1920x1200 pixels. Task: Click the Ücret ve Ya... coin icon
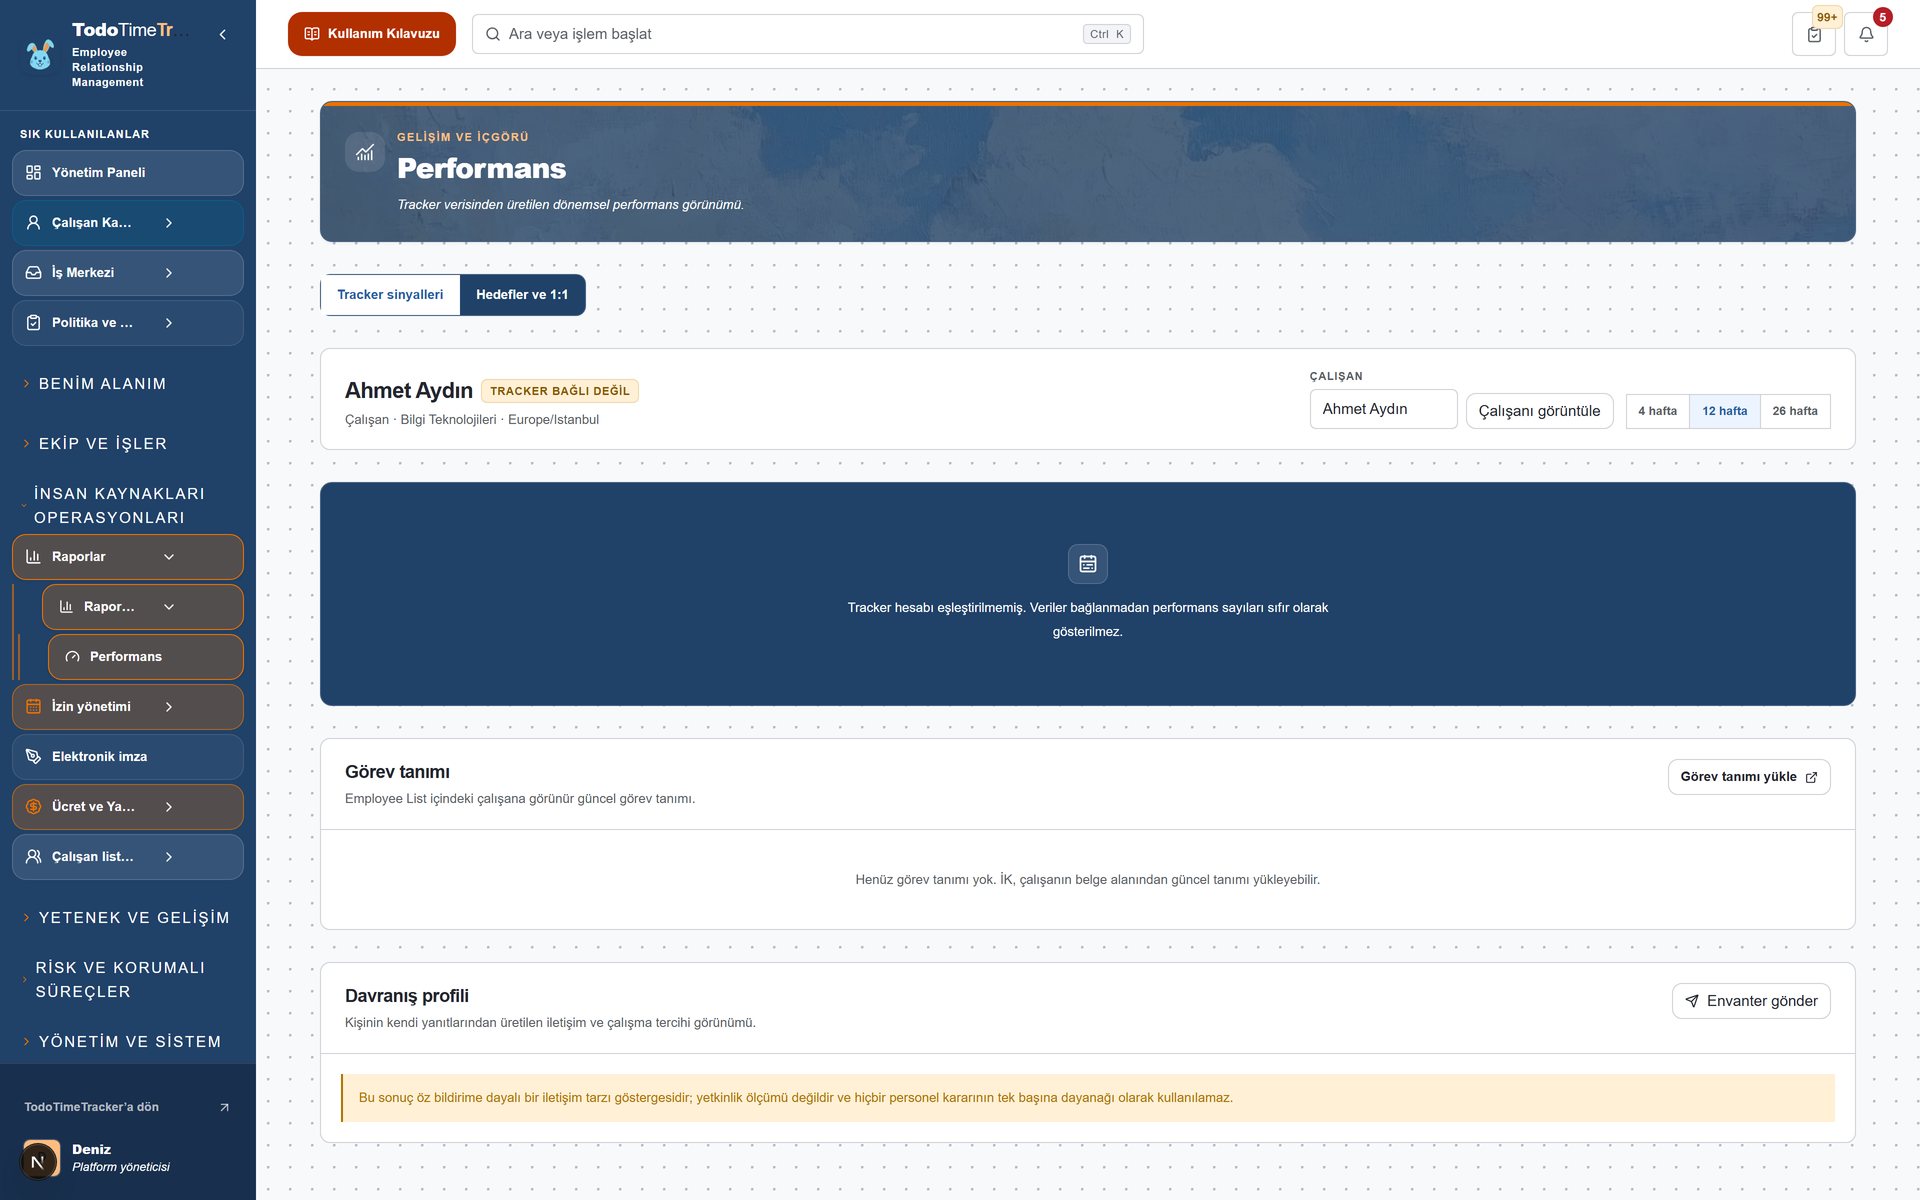click(x=33, y=807)
